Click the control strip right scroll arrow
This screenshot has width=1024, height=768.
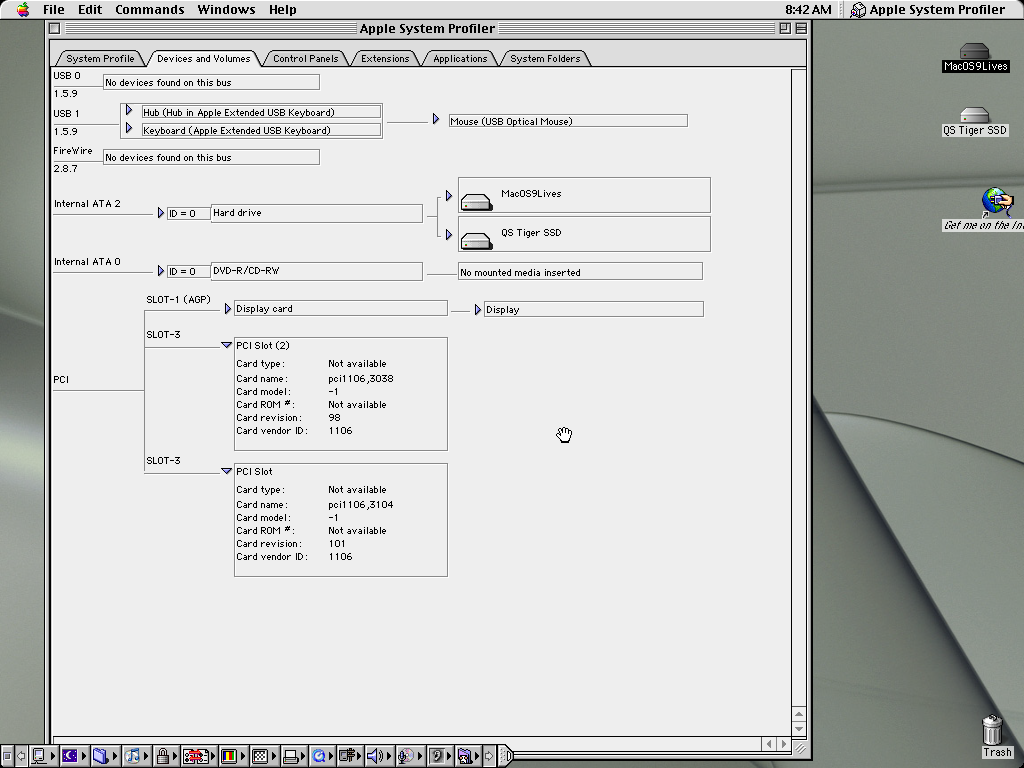tap(489, 756)
